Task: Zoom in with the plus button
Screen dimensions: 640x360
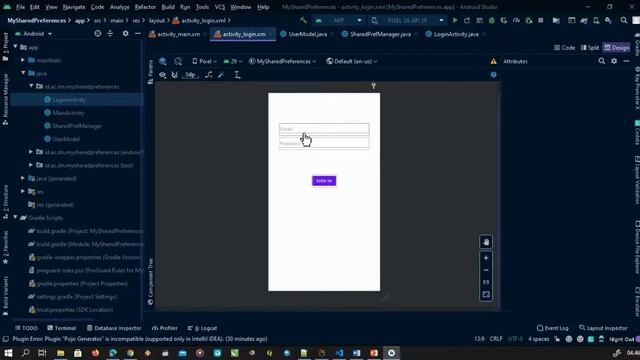Action: point(486,258)
